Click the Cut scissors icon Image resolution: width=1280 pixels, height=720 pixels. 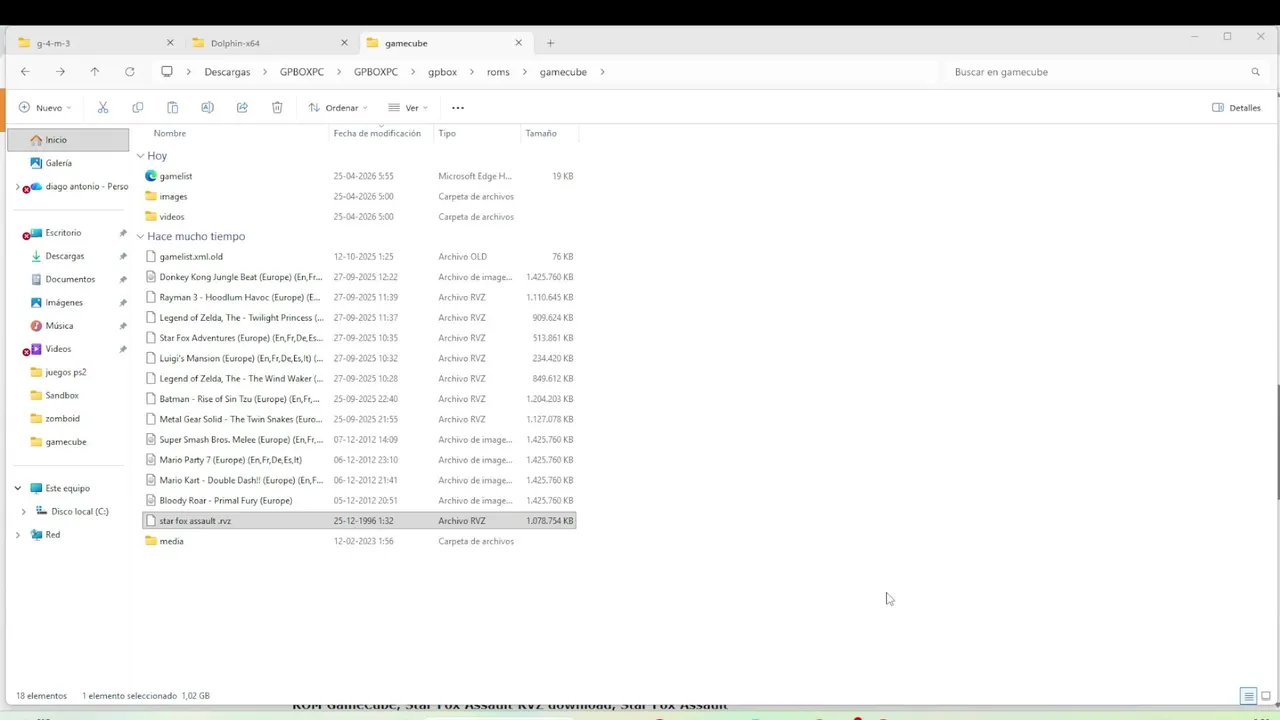[x=102, y=107]
